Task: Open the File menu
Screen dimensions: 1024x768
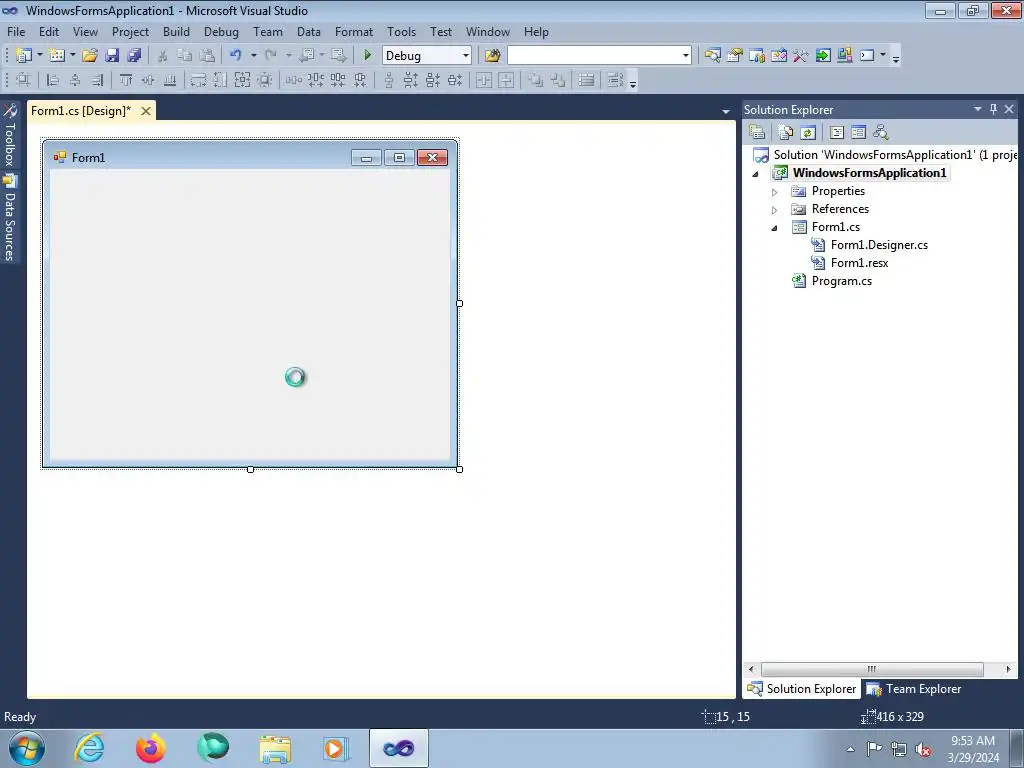Action: (x=16, y=31)
